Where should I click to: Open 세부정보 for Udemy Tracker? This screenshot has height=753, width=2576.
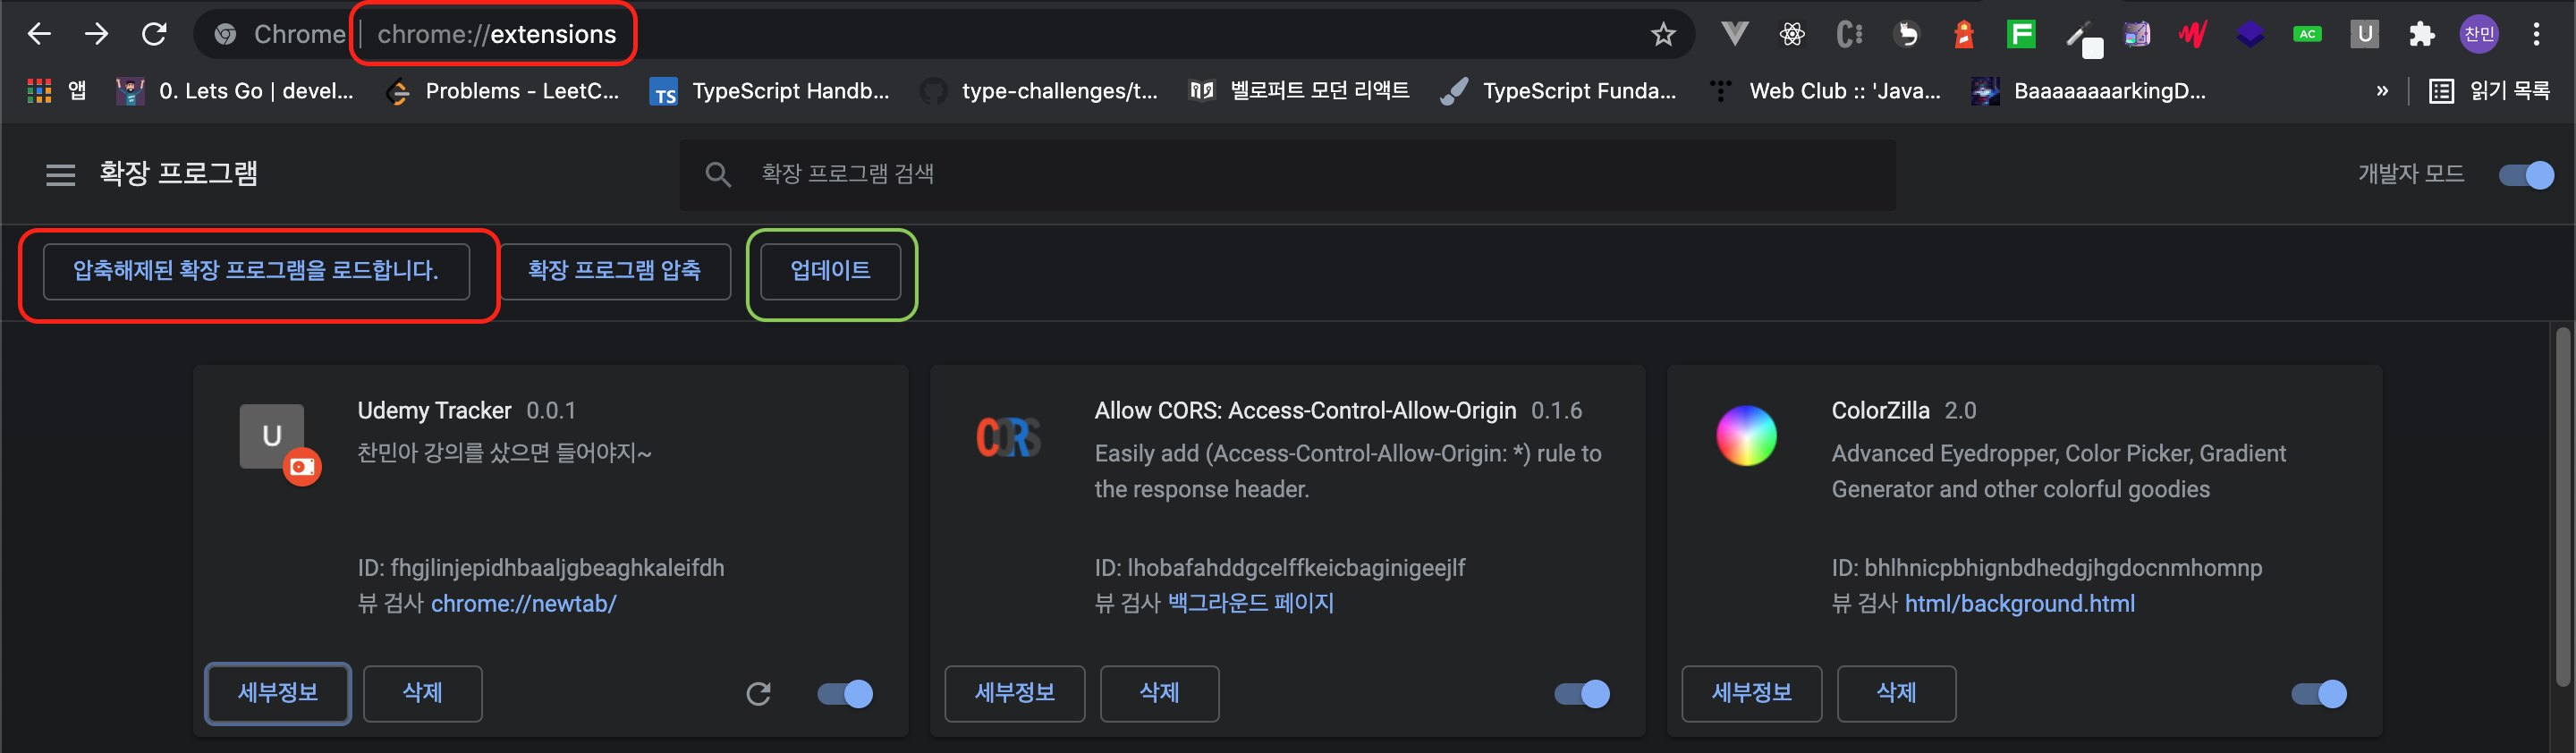(x=278, y=693)
